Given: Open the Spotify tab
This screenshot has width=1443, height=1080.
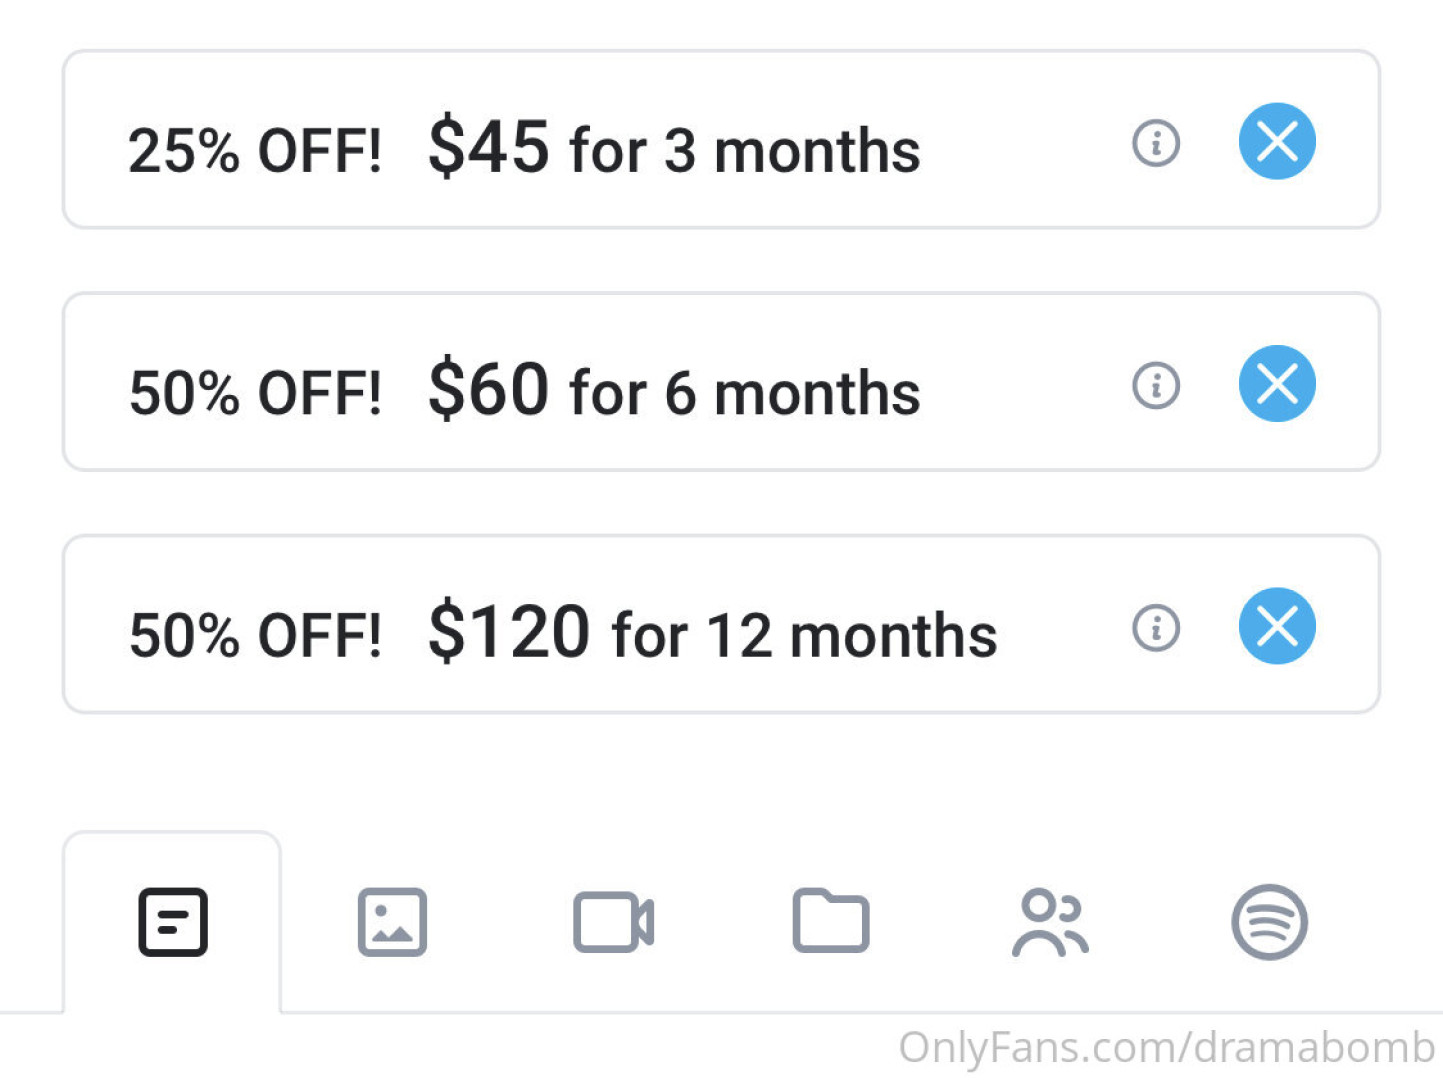Looking at the screenshot, I should [x=1269, y=922].
